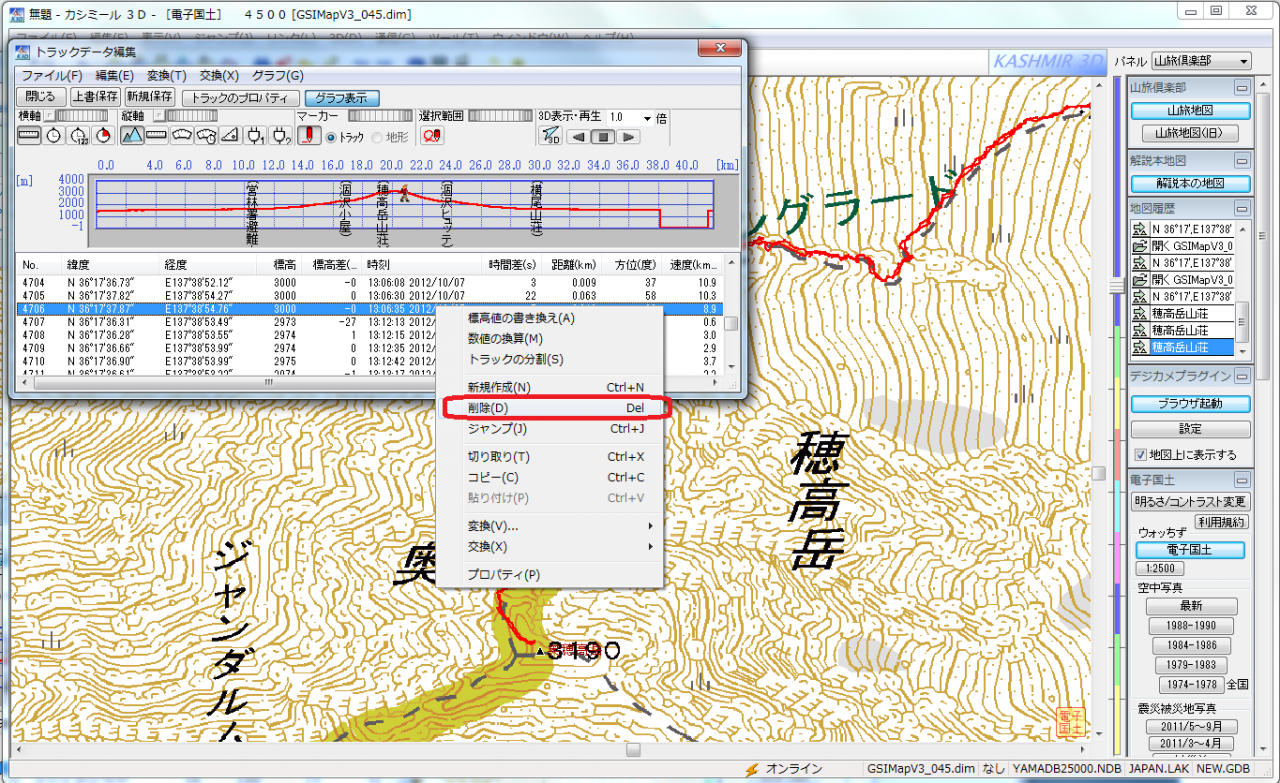This screenshot has height=783, width=1280.
Task: Select the highlighted 穂高岳山荘 history entry
Action: click(1182, 347)
